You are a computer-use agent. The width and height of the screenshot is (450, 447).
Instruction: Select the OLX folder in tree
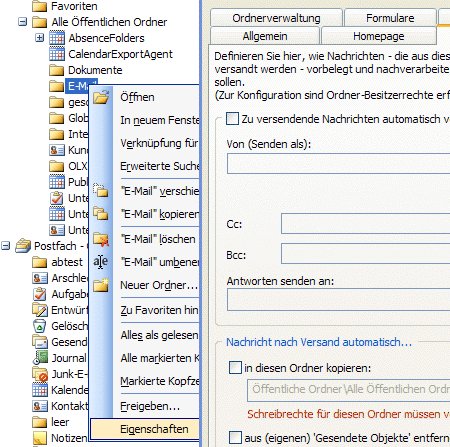click(78, 166)
